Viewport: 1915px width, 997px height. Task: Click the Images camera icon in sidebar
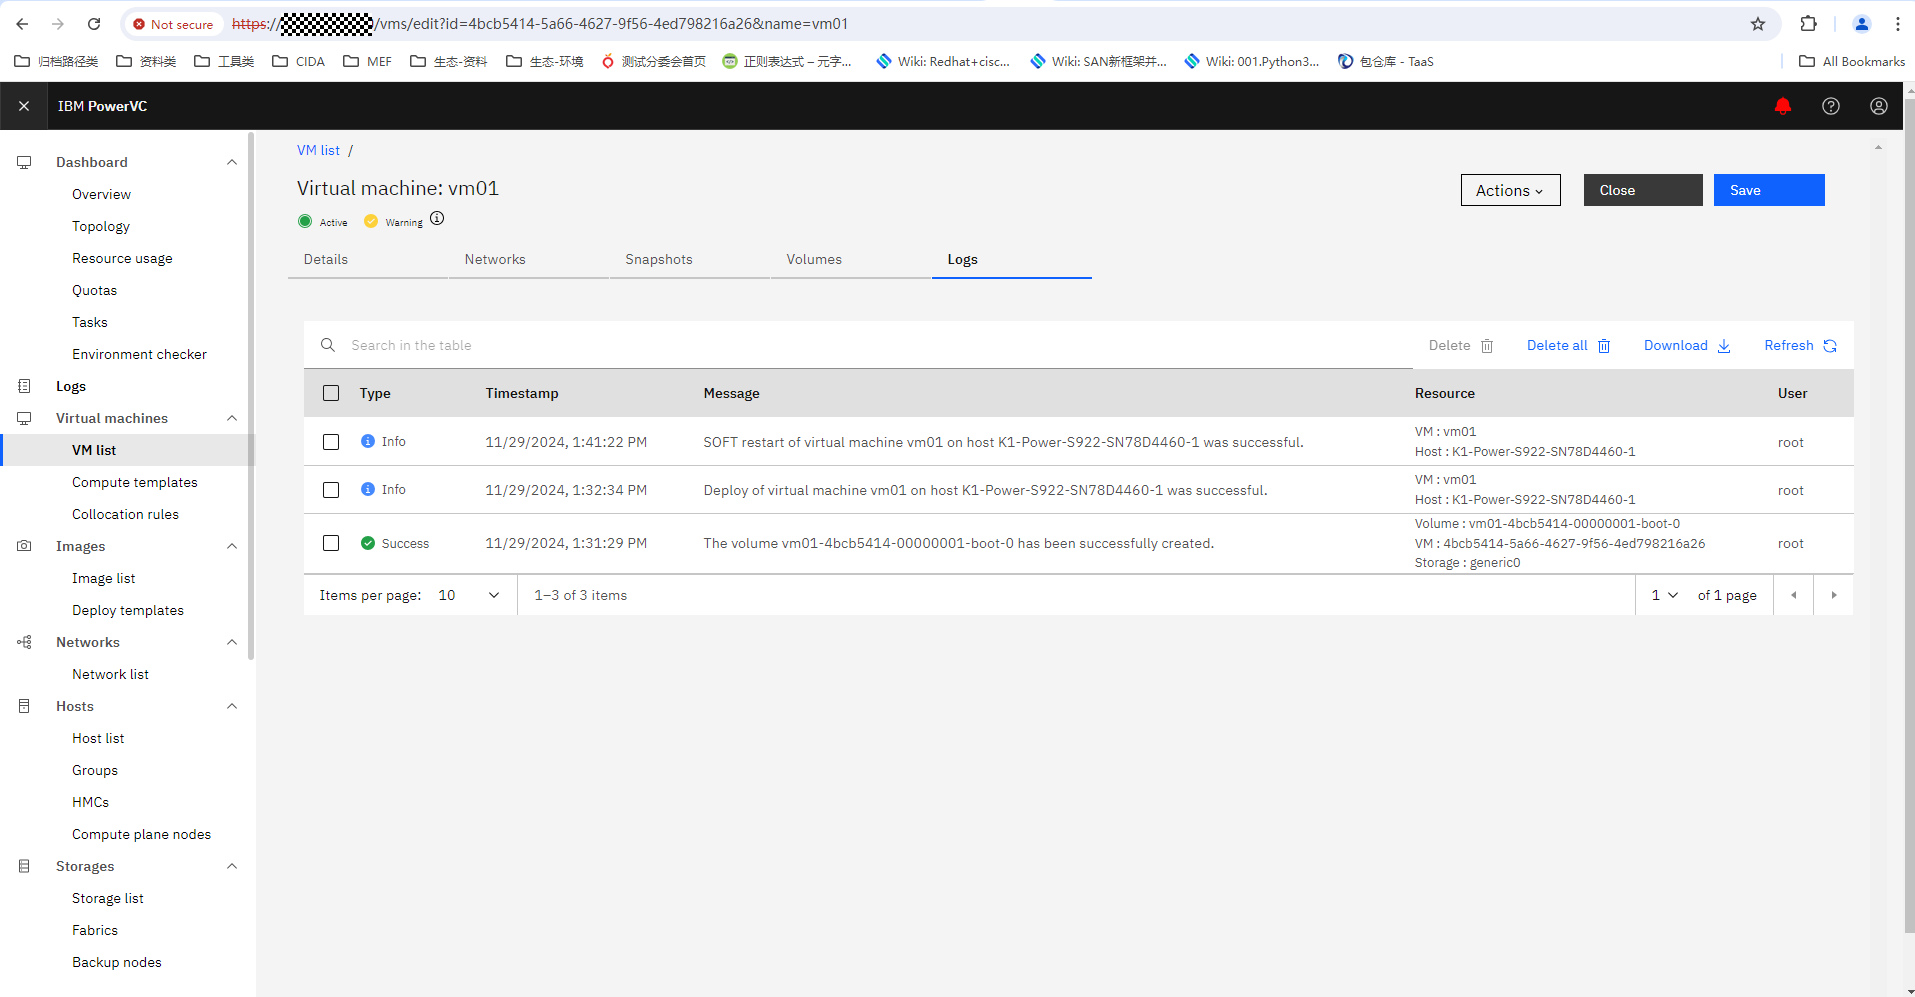point(24,546)
